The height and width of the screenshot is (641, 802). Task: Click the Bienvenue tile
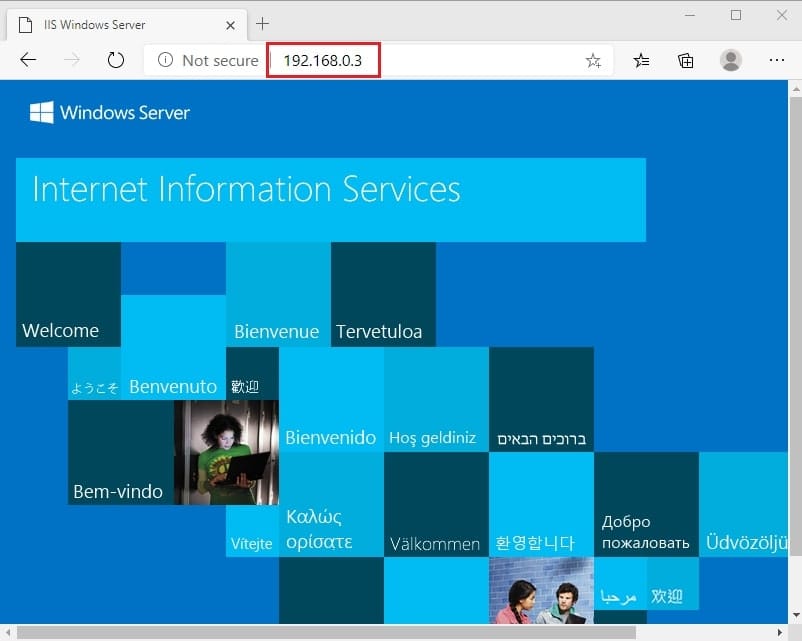coord(278,295)
